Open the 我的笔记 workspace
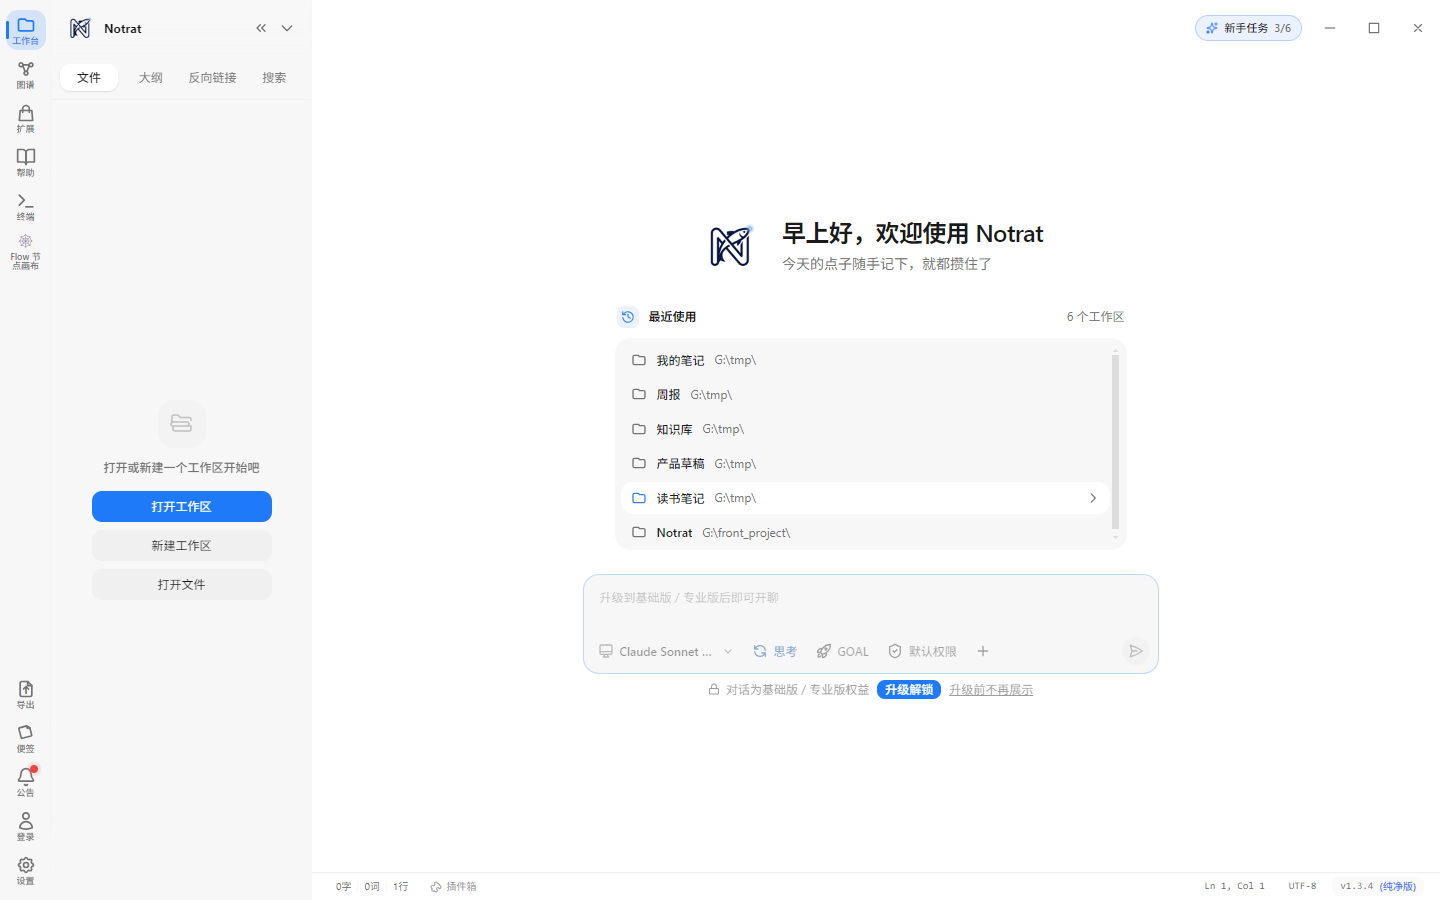 coord(865,360)
